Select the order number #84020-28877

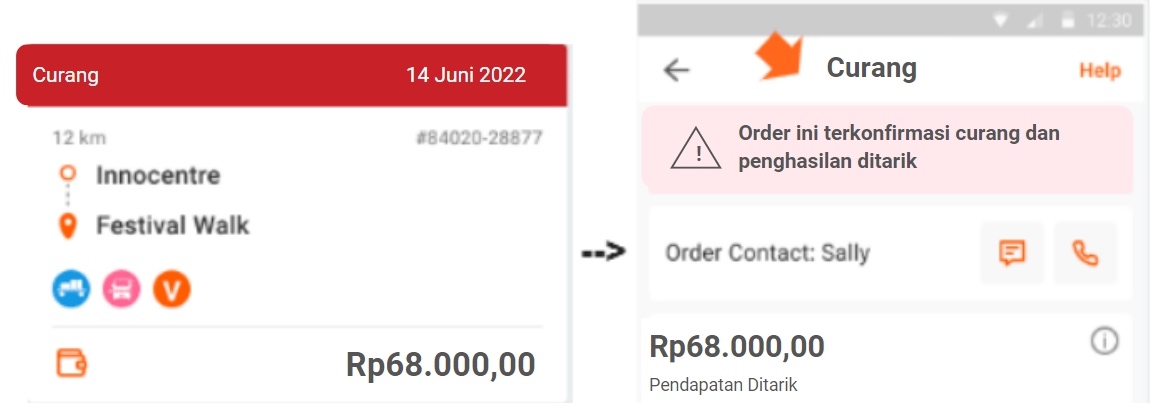[x=479, y=138]
